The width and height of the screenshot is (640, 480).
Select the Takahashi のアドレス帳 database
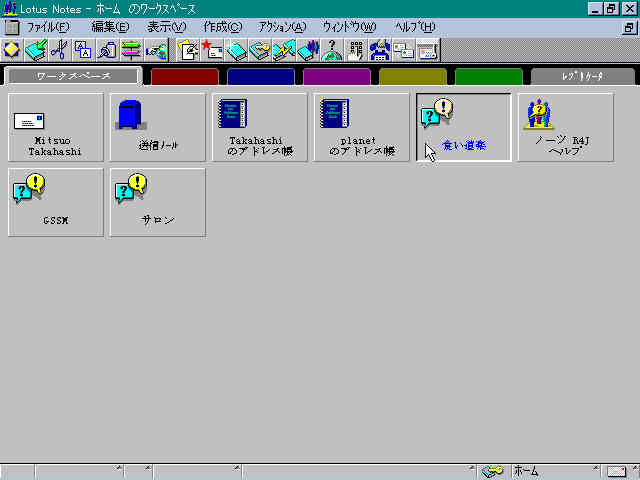coord(260,127)
